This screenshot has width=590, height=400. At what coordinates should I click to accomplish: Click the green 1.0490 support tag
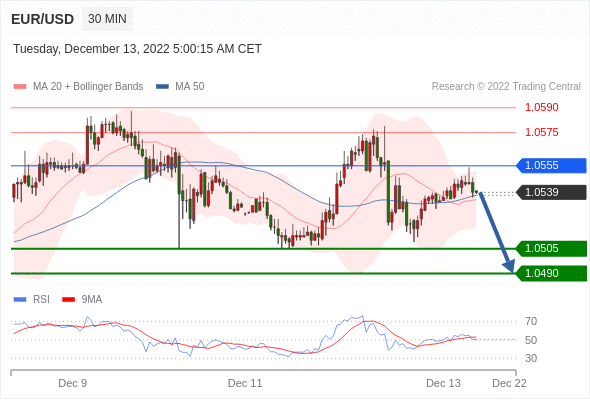tap(551, 274)
